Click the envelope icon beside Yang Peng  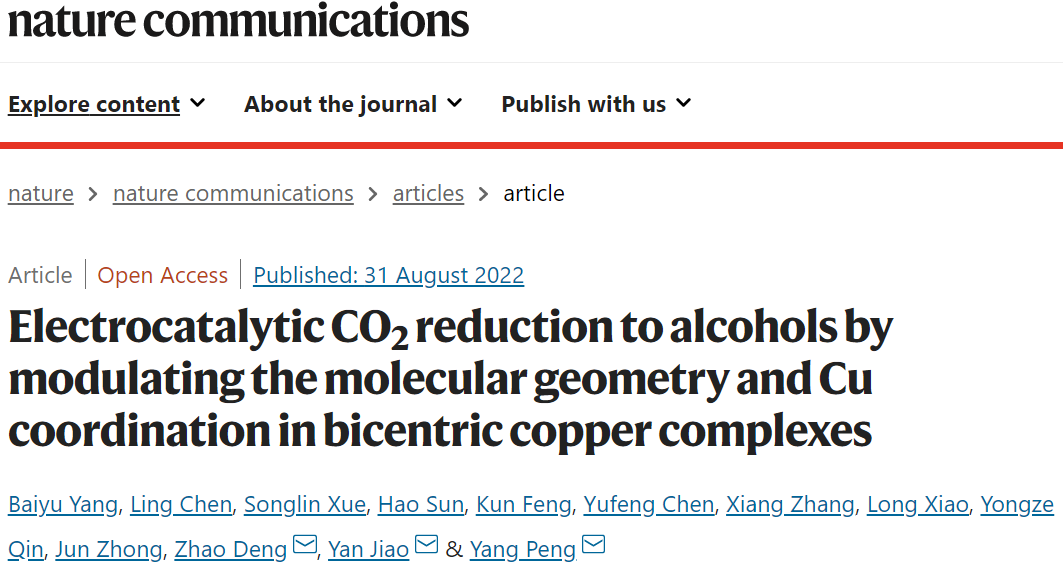click(x=594, y=544)
